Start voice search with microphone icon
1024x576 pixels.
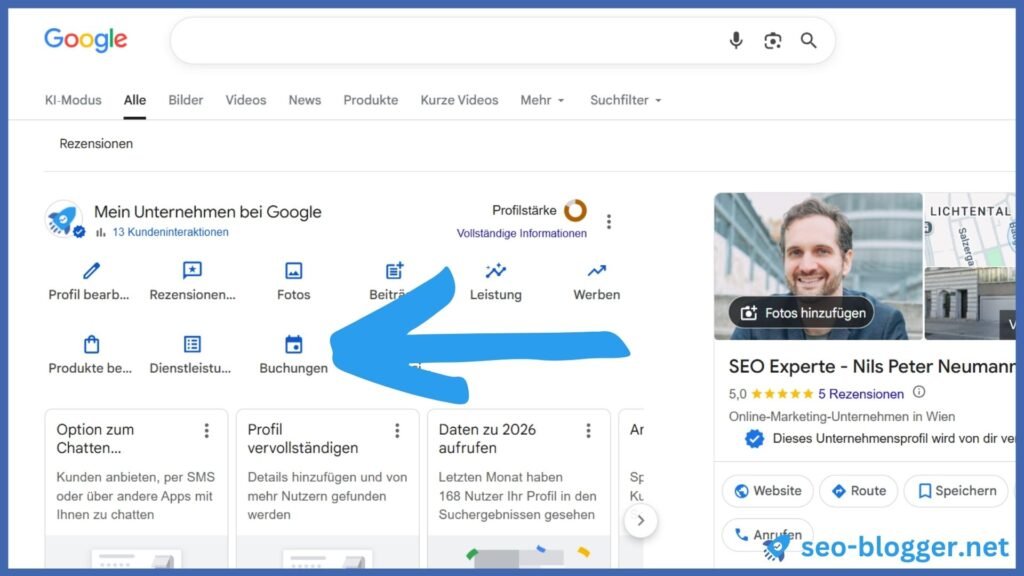(x=736, y=40)
